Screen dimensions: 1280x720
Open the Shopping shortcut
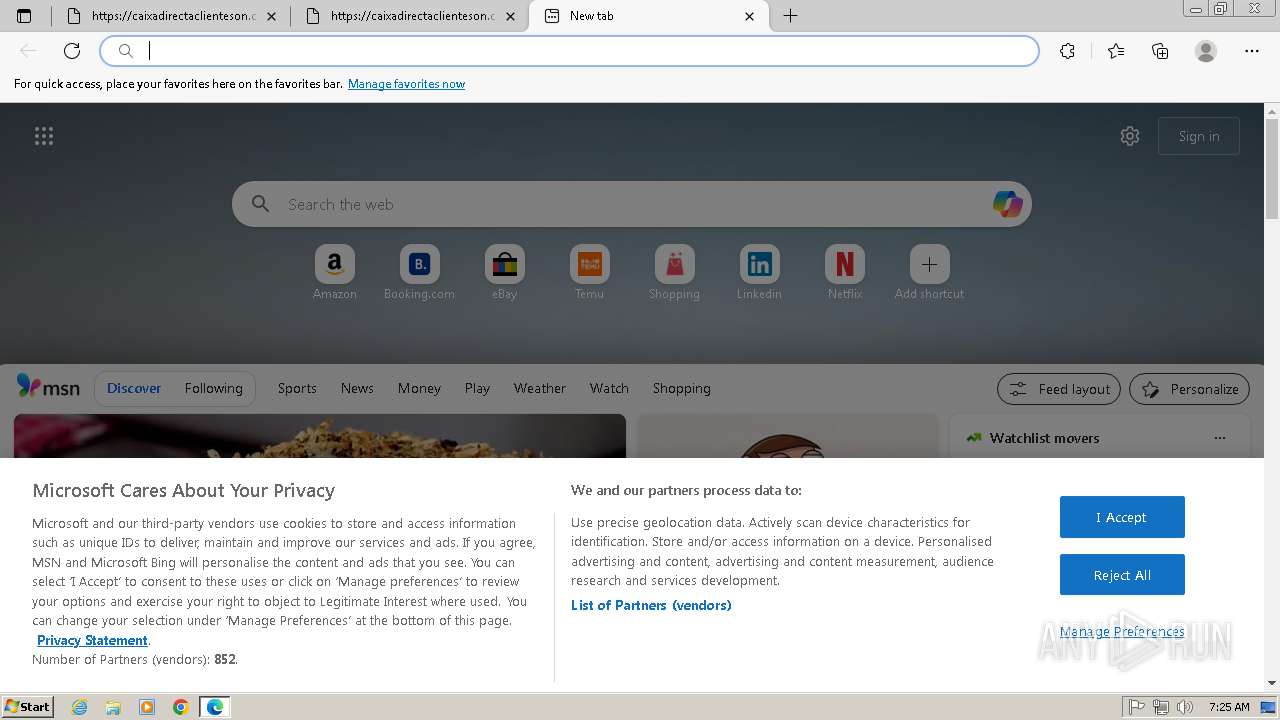pyautogui.click(x=674, y=273)
